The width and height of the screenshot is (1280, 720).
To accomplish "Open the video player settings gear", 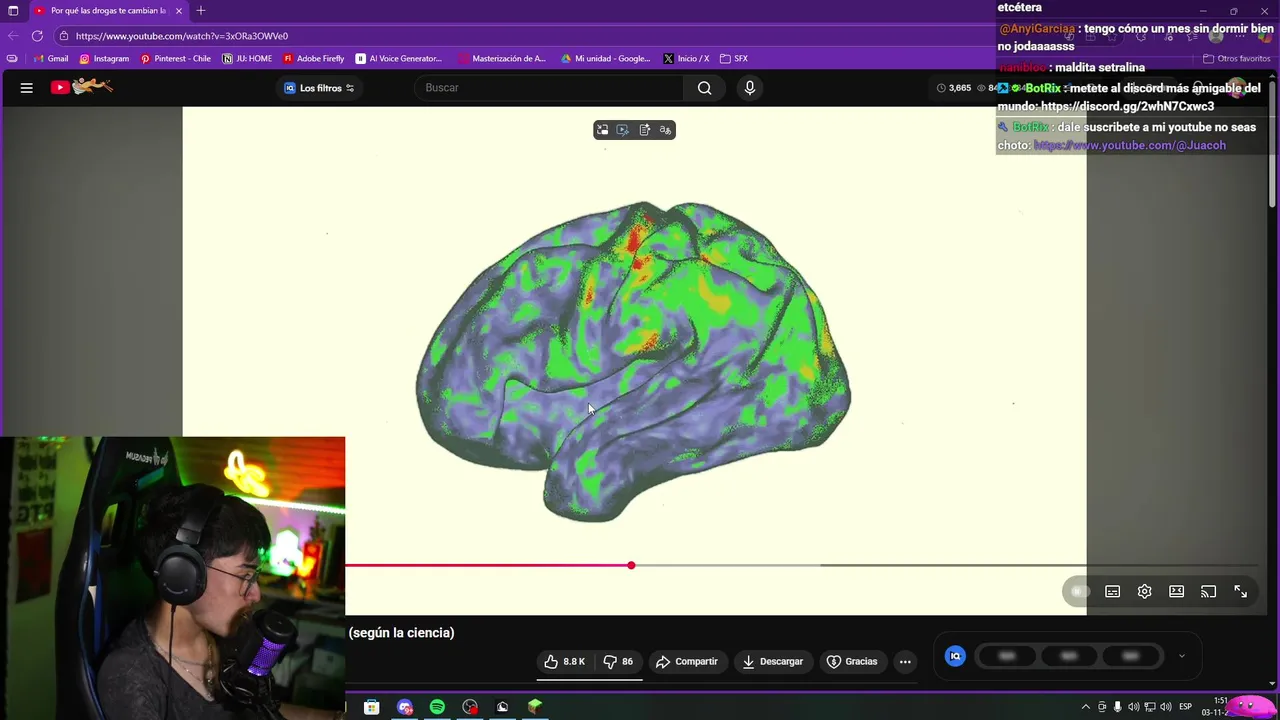I will pos(1144,592).
